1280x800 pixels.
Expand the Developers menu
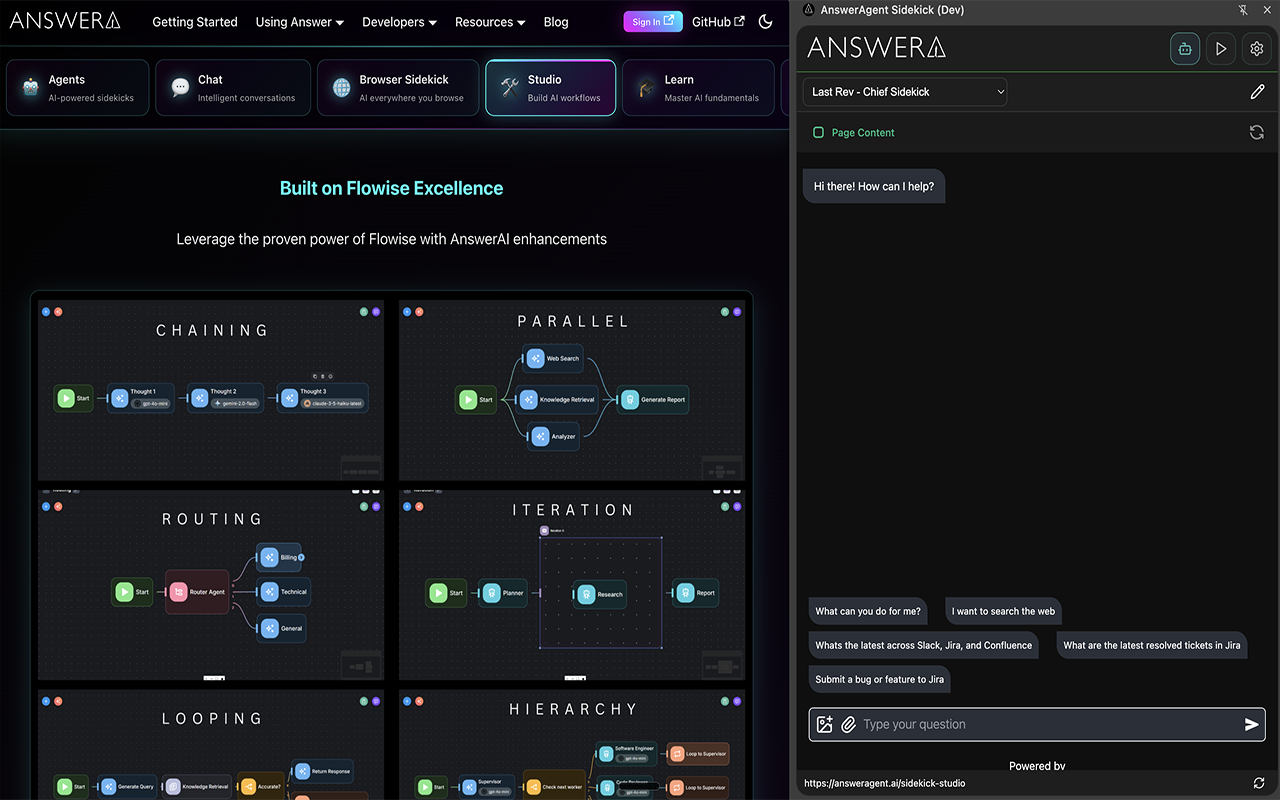click(400, 22)
